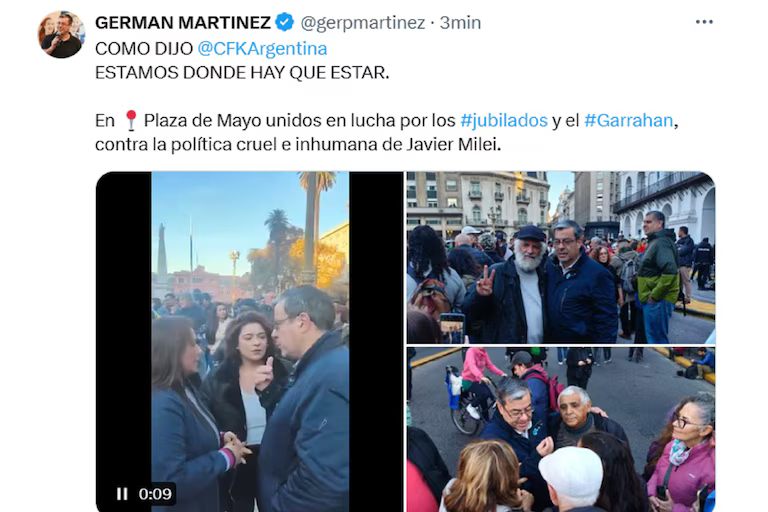
Task: Click the COMO DIJO opening text
Action: pyautogui.click(x=144, y=49)
